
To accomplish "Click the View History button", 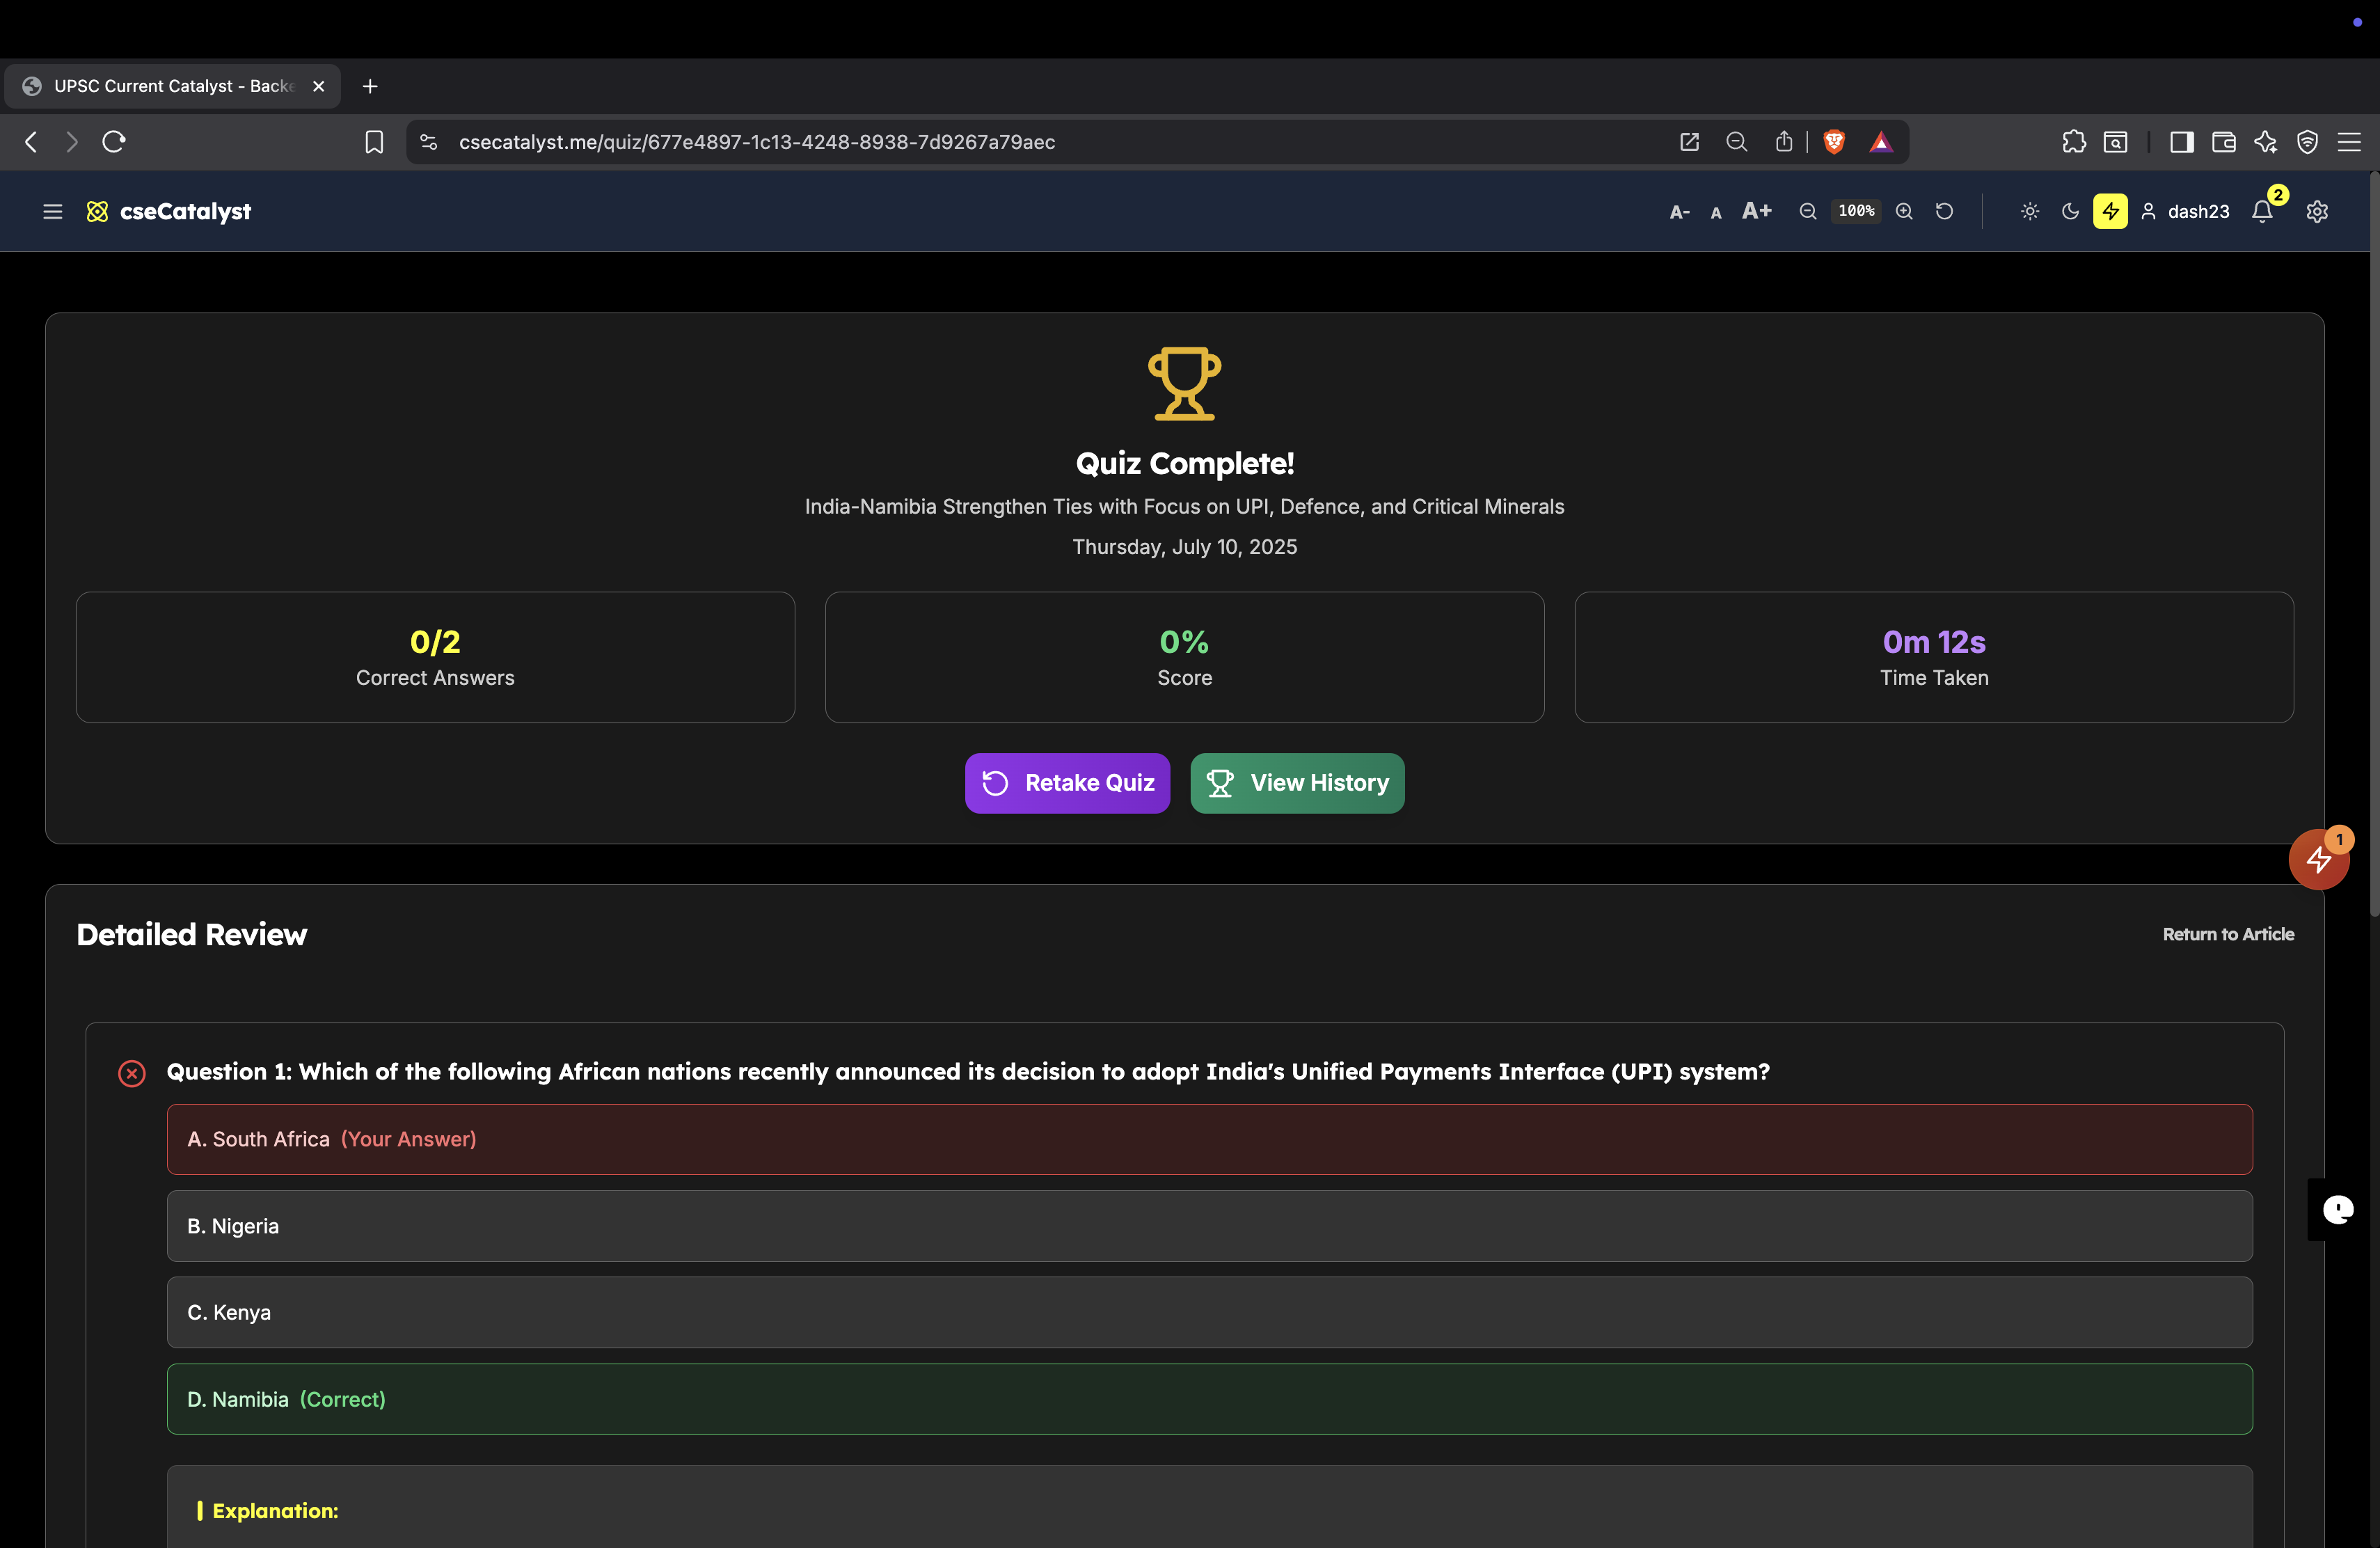I will 1297,783.
